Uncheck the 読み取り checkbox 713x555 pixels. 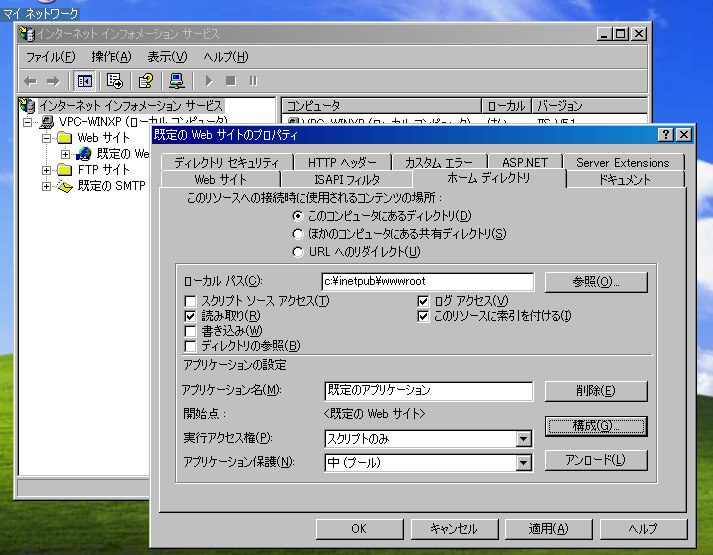(x=191, y=316)
